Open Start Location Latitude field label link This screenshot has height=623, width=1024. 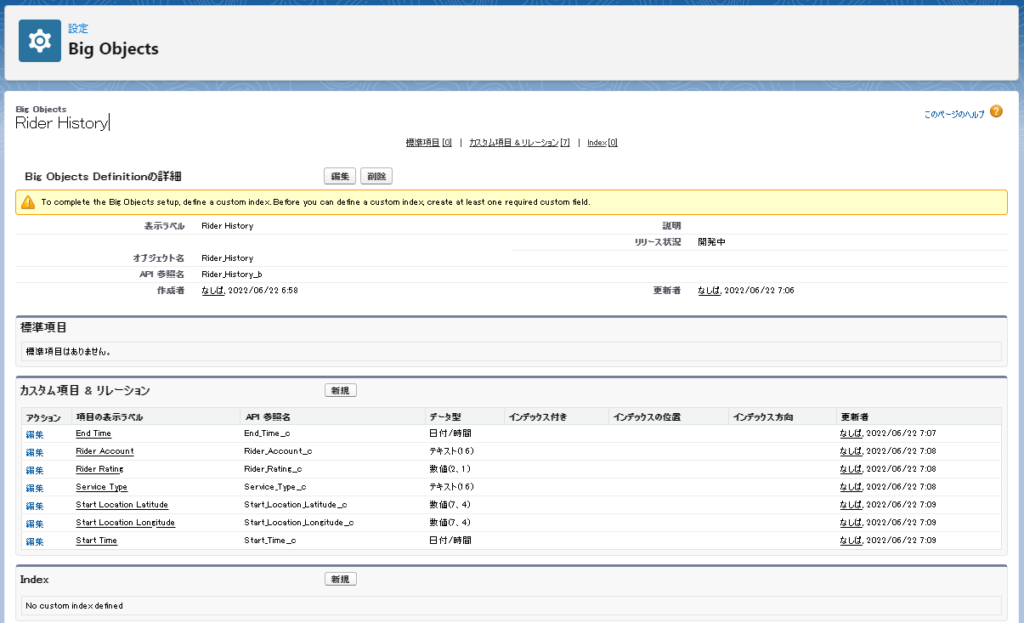[122, 505]
